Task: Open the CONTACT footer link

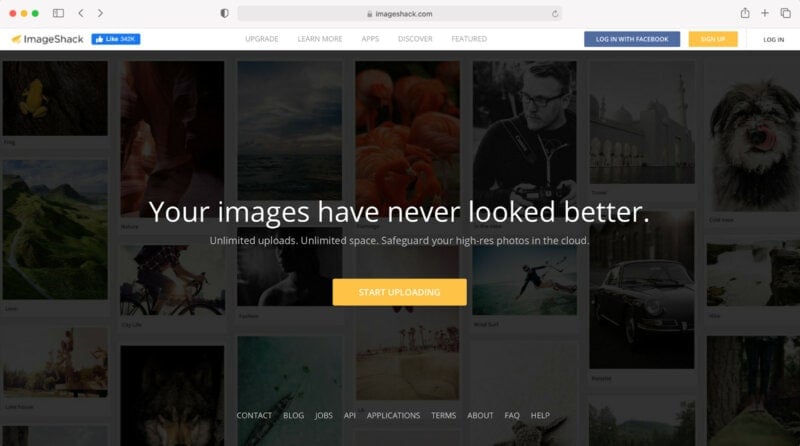Action: coord(254,415)
